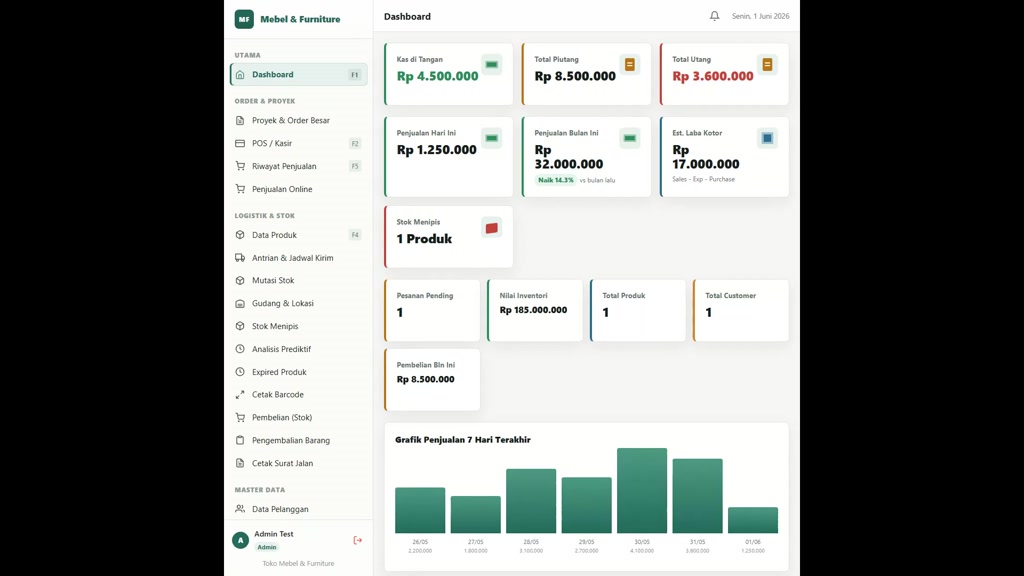Click the warehouse icon beside Gudang & Lokasi
1024x576 pixels.
[x=240, y=303]
